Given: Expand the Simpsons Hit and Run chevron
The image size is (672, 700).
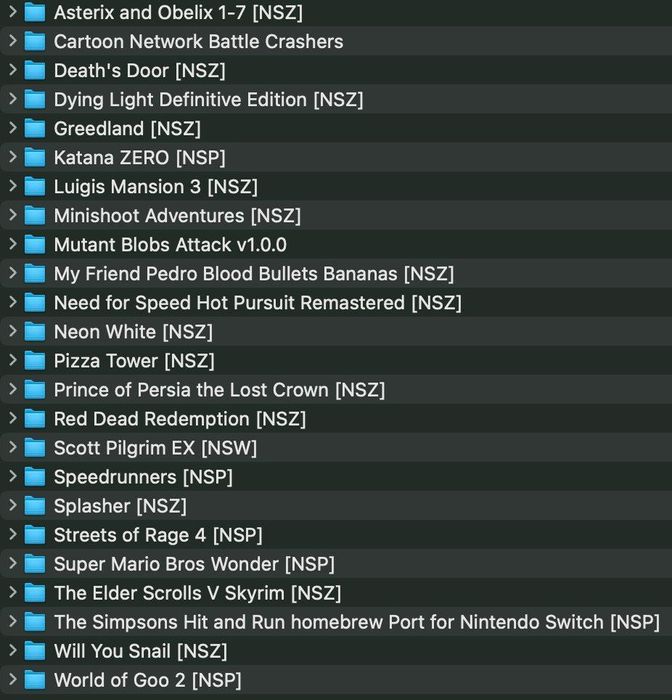Looking at the screenshot, I should point(13,621).
